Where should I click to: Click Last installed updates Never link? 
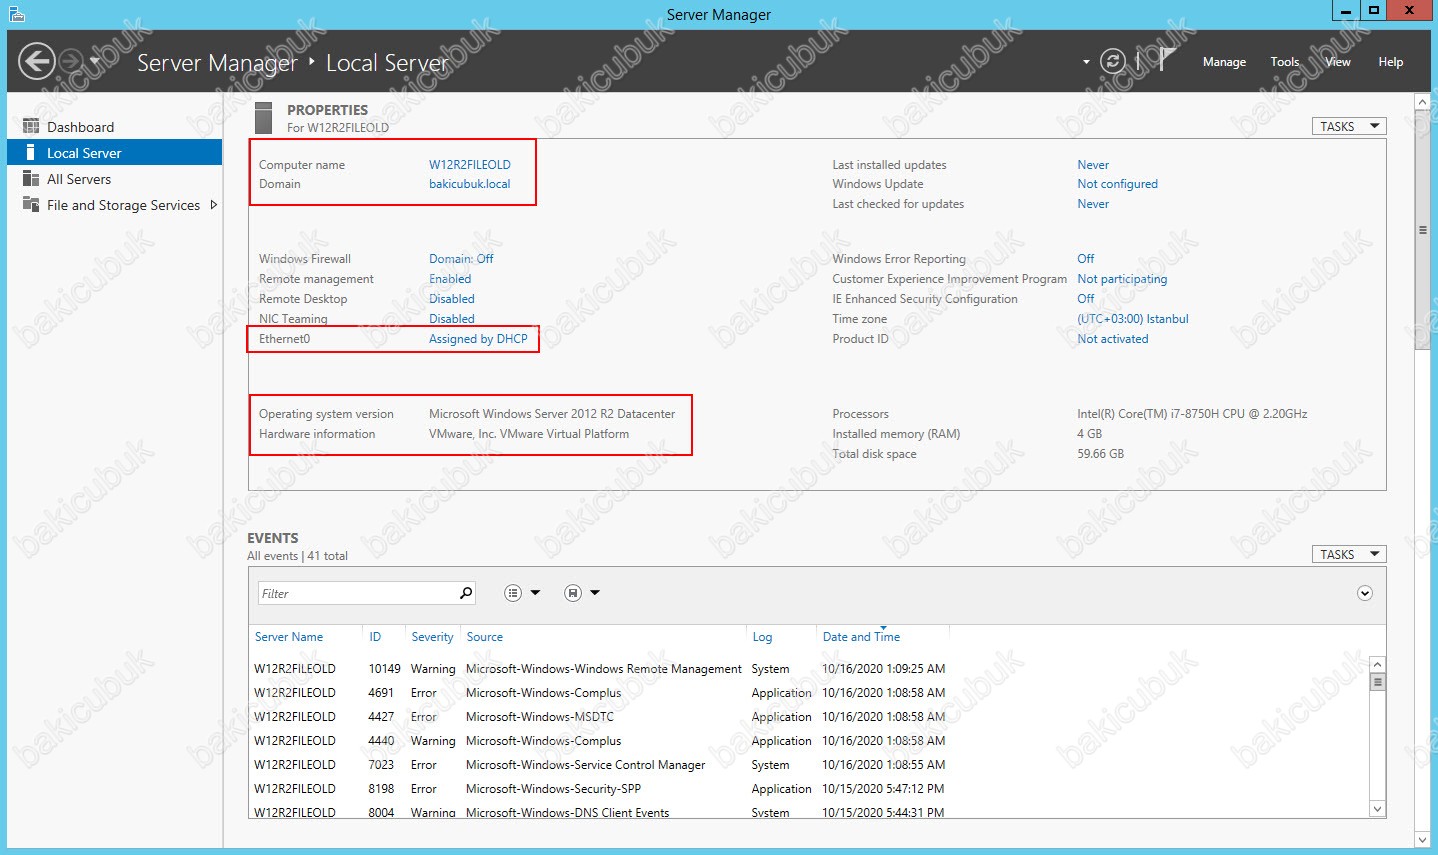(x=1093, y=165)
